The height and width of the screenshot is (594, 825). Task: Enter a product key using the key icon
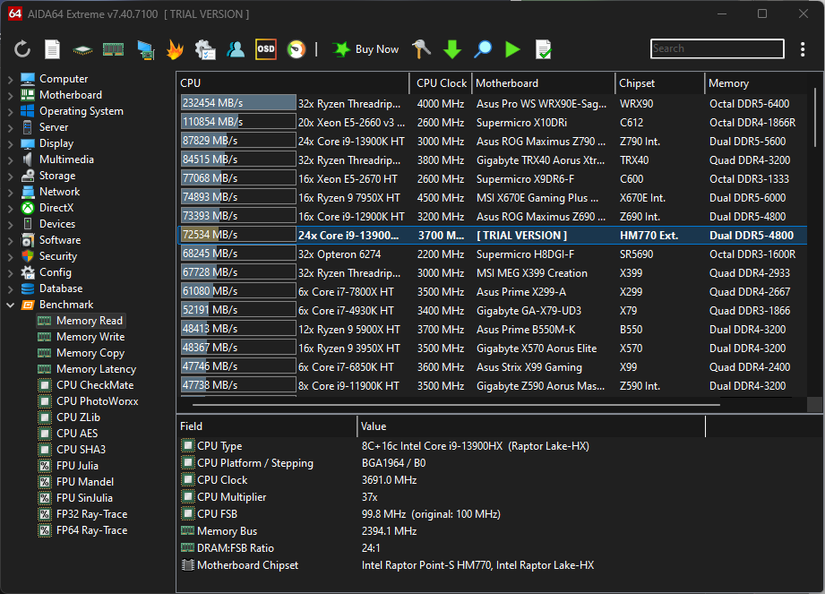tap(420, 49)
